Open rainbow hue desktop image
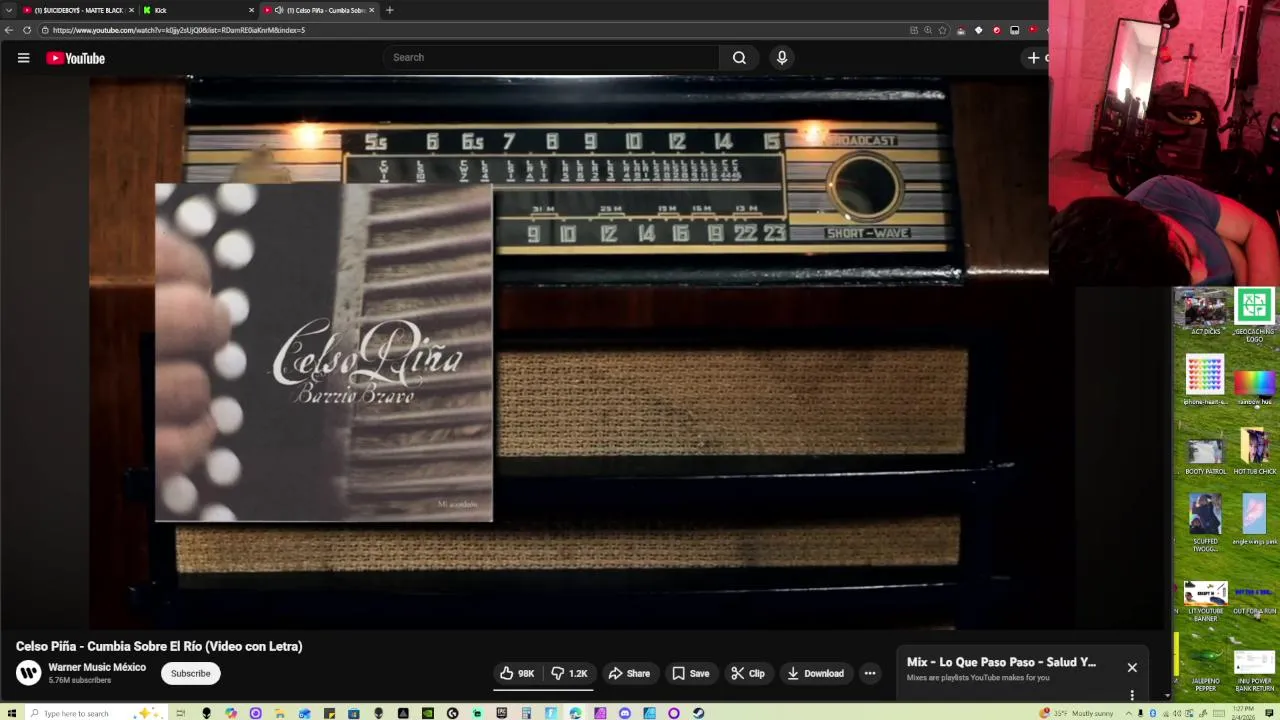 [x=1254, y=386]
